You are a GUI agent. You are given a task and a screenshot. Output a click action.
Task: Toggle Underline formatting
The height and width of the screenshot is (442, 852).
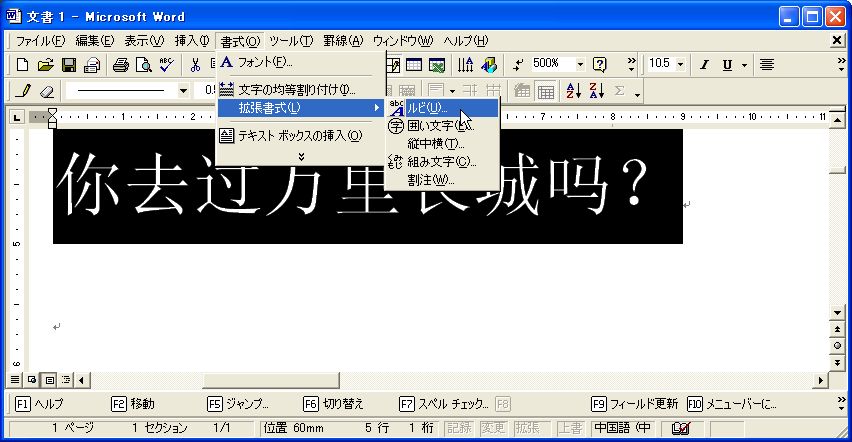727,64
